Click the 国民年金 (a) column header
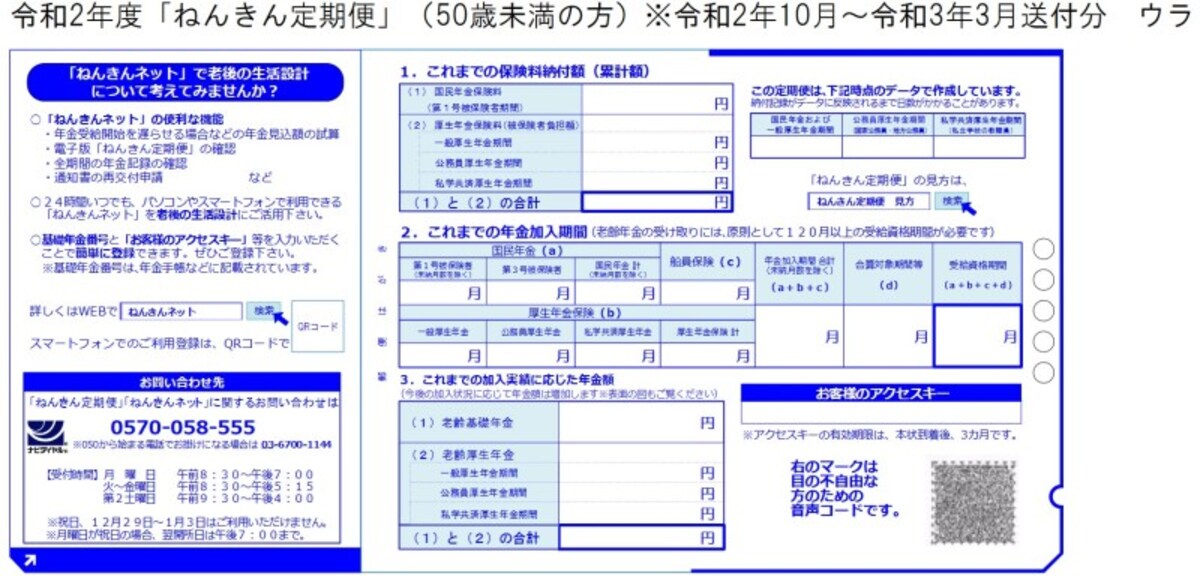Image resolution: width=1200 pixels, height=576 pixels. (530, 249)
